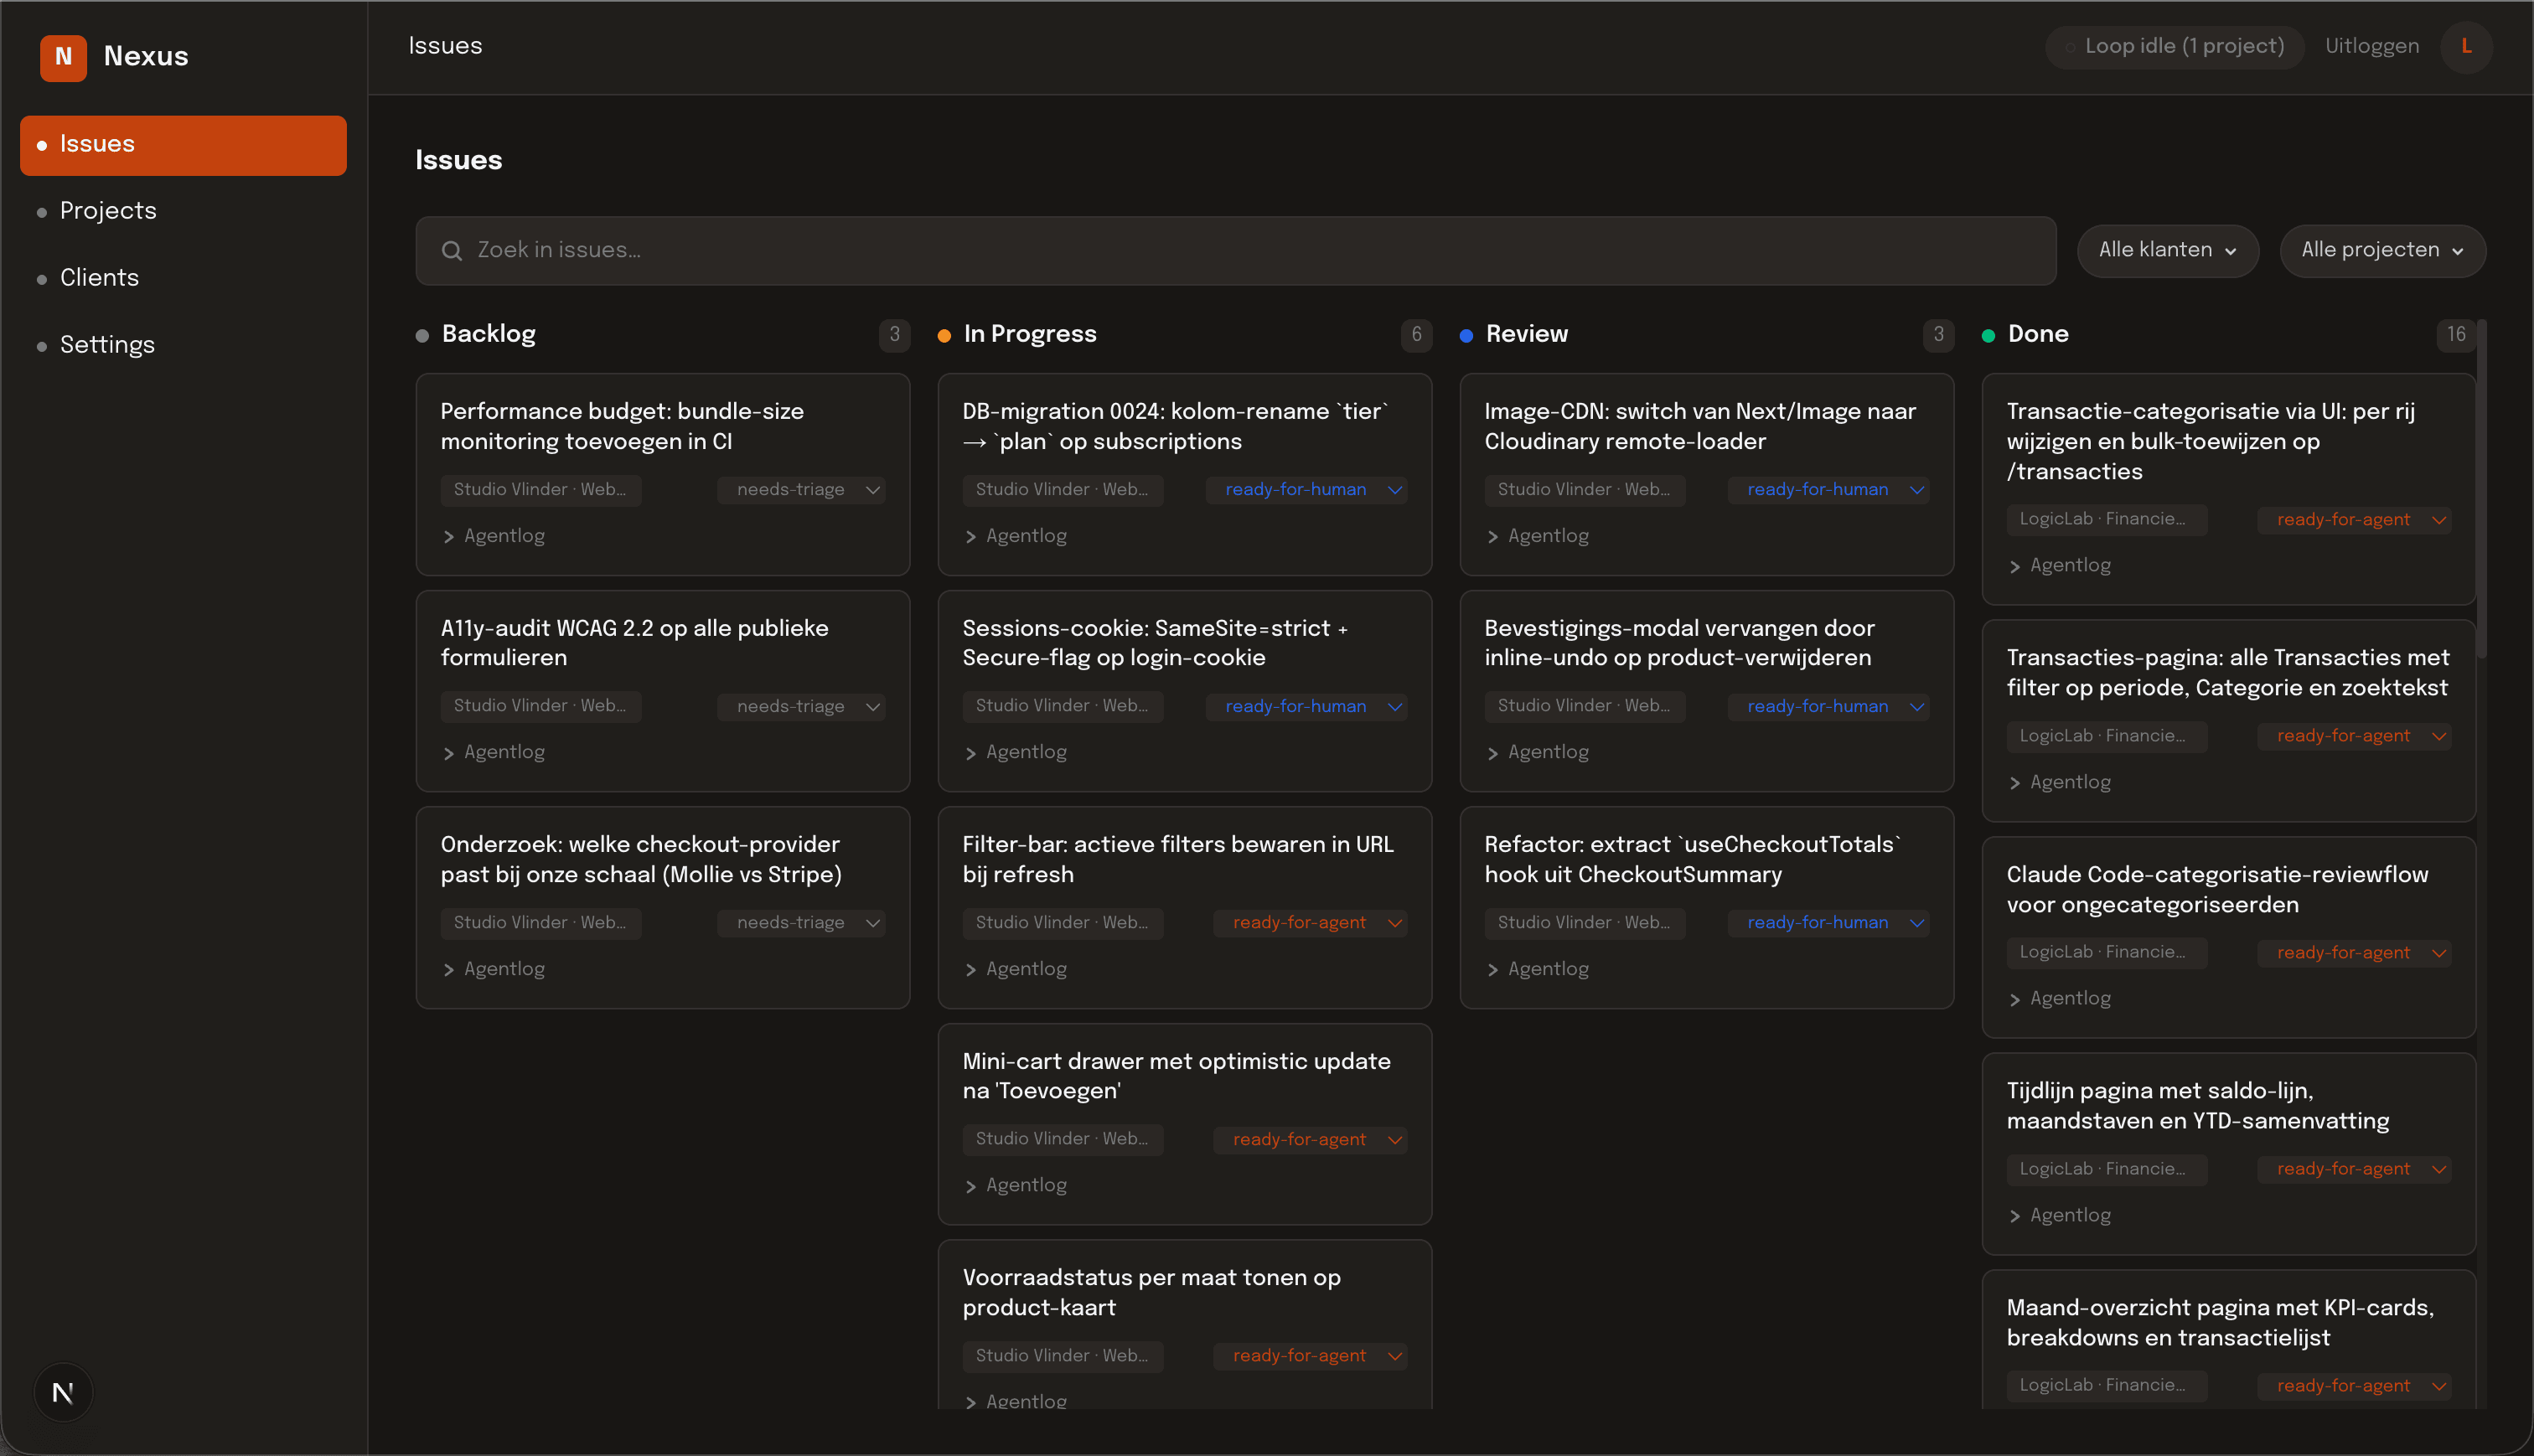Open Settings in the sidebar
The image size is (2534, 1456).
[183, 346]
